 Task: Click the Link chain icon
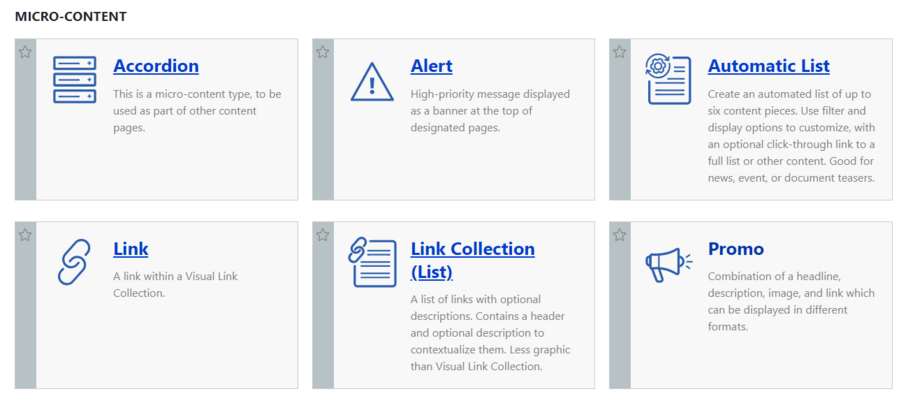click(x=74, y=262)
